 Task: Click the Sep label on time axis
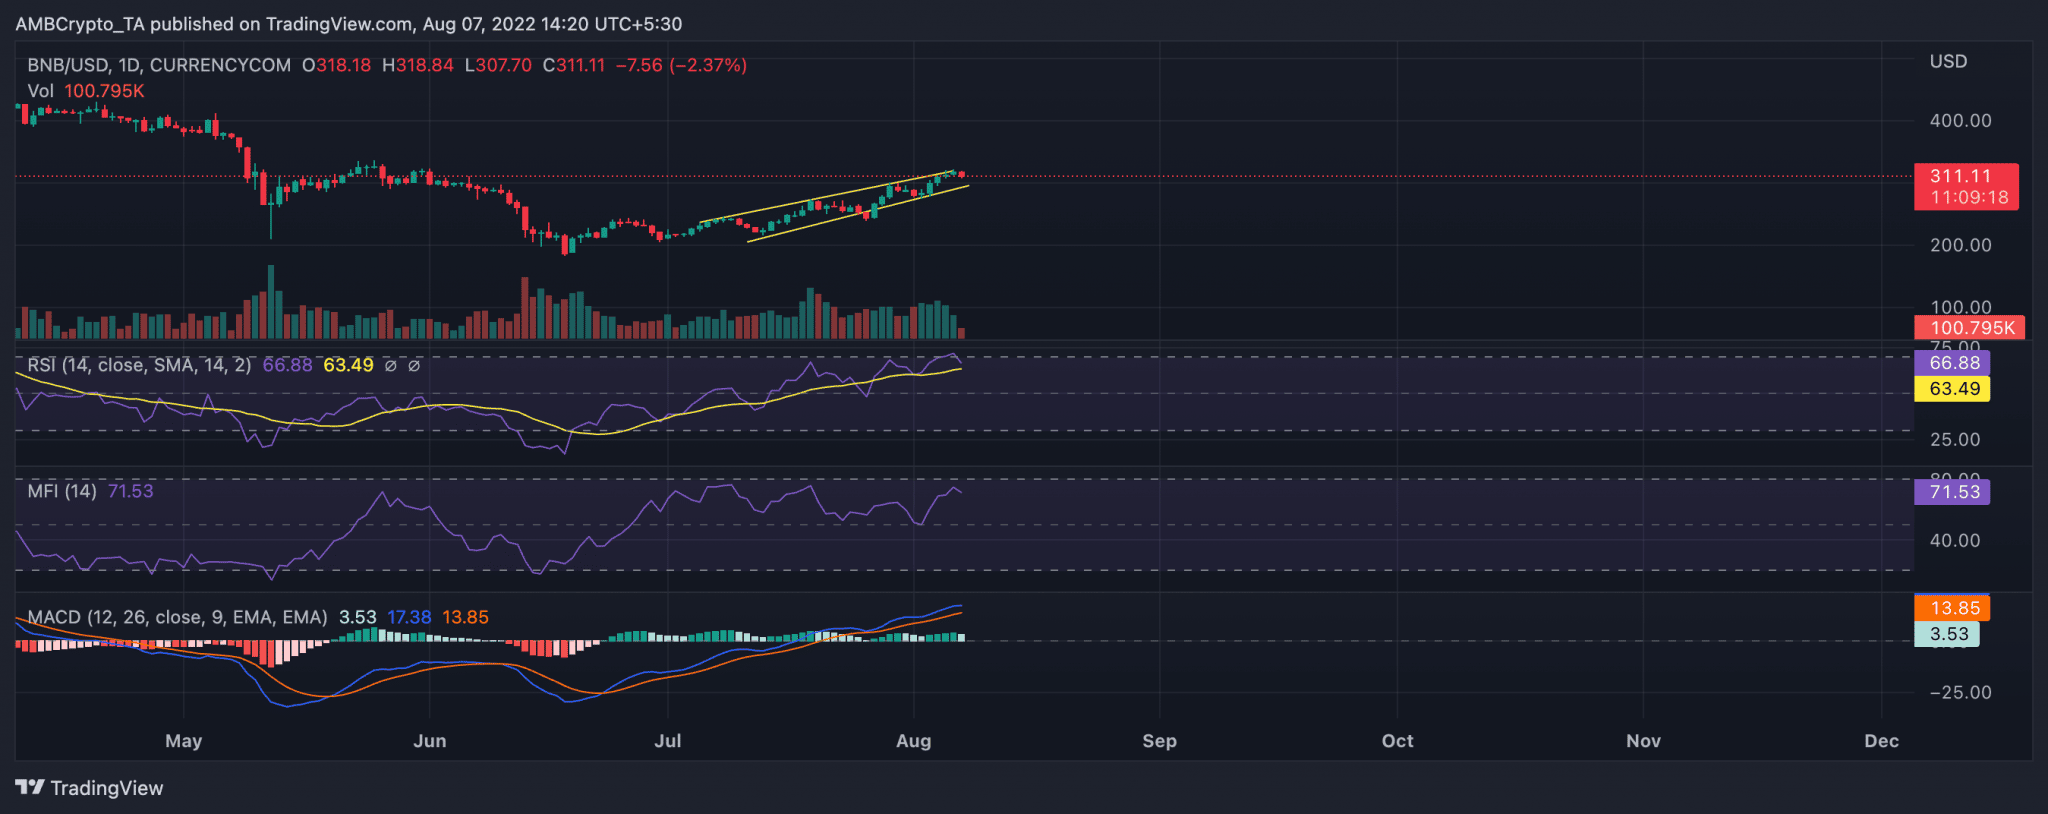1159,741
